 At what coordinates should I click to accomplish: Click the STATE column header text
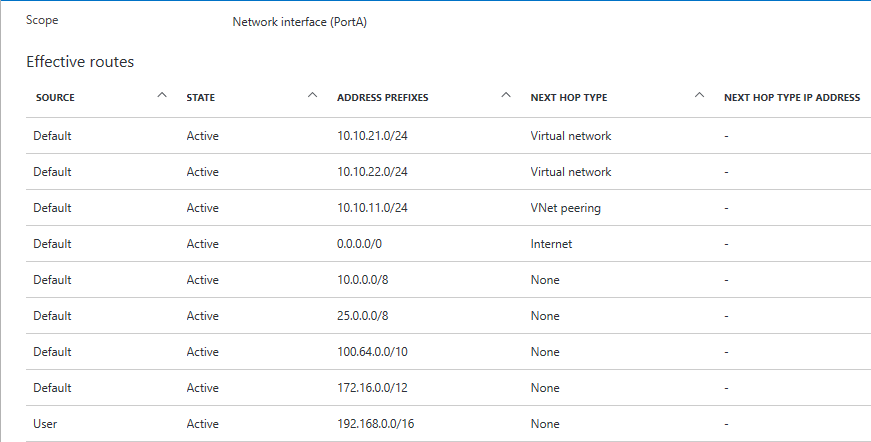pos(200,98)
